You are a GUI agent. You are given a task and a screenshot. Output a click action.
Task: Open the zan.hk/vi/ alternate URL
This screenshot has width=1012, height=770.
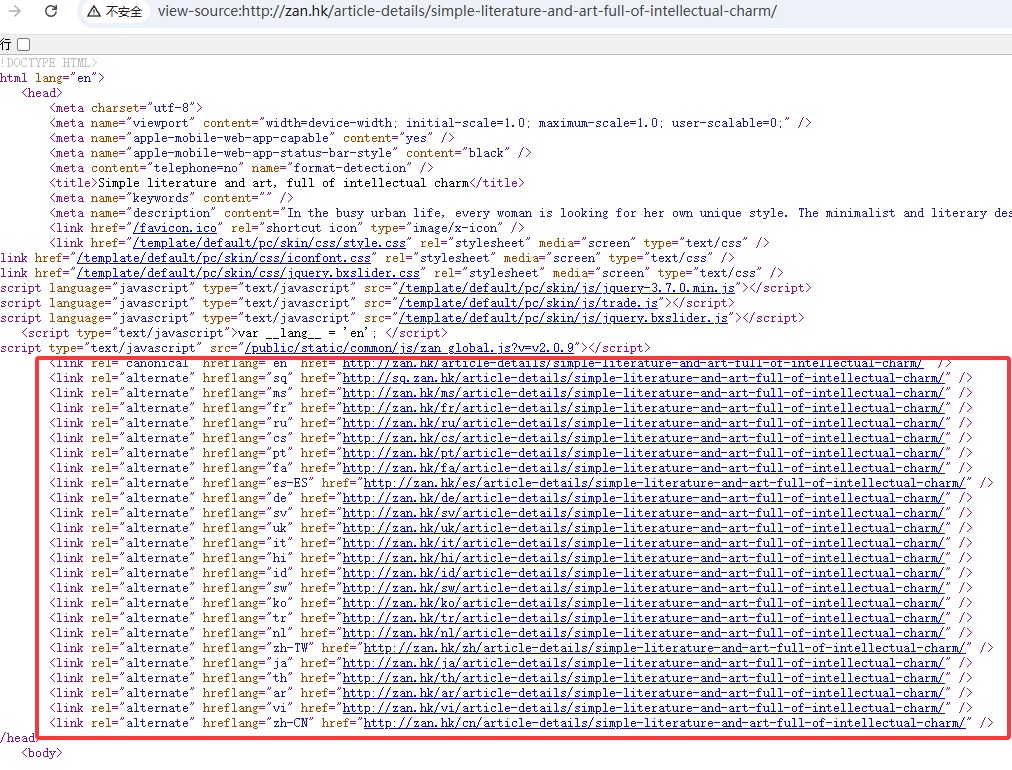(x=643, y=708)
